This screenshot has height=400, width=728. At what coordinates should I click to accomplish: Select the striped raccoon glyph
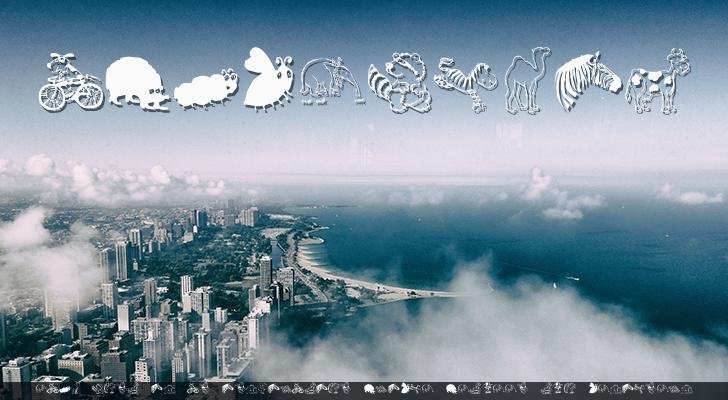(x=400, y=82)
